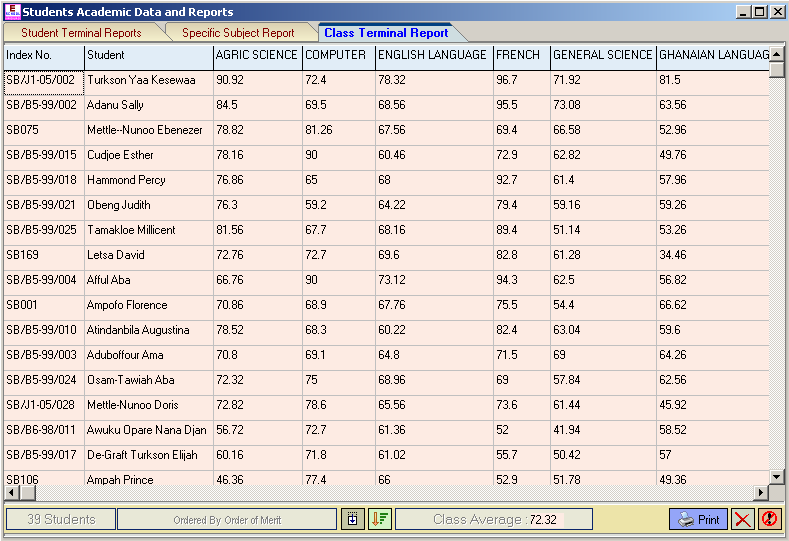789x541 pixels.
Task: Click index number SB/B6-98/011
Action: click(44, 432)
